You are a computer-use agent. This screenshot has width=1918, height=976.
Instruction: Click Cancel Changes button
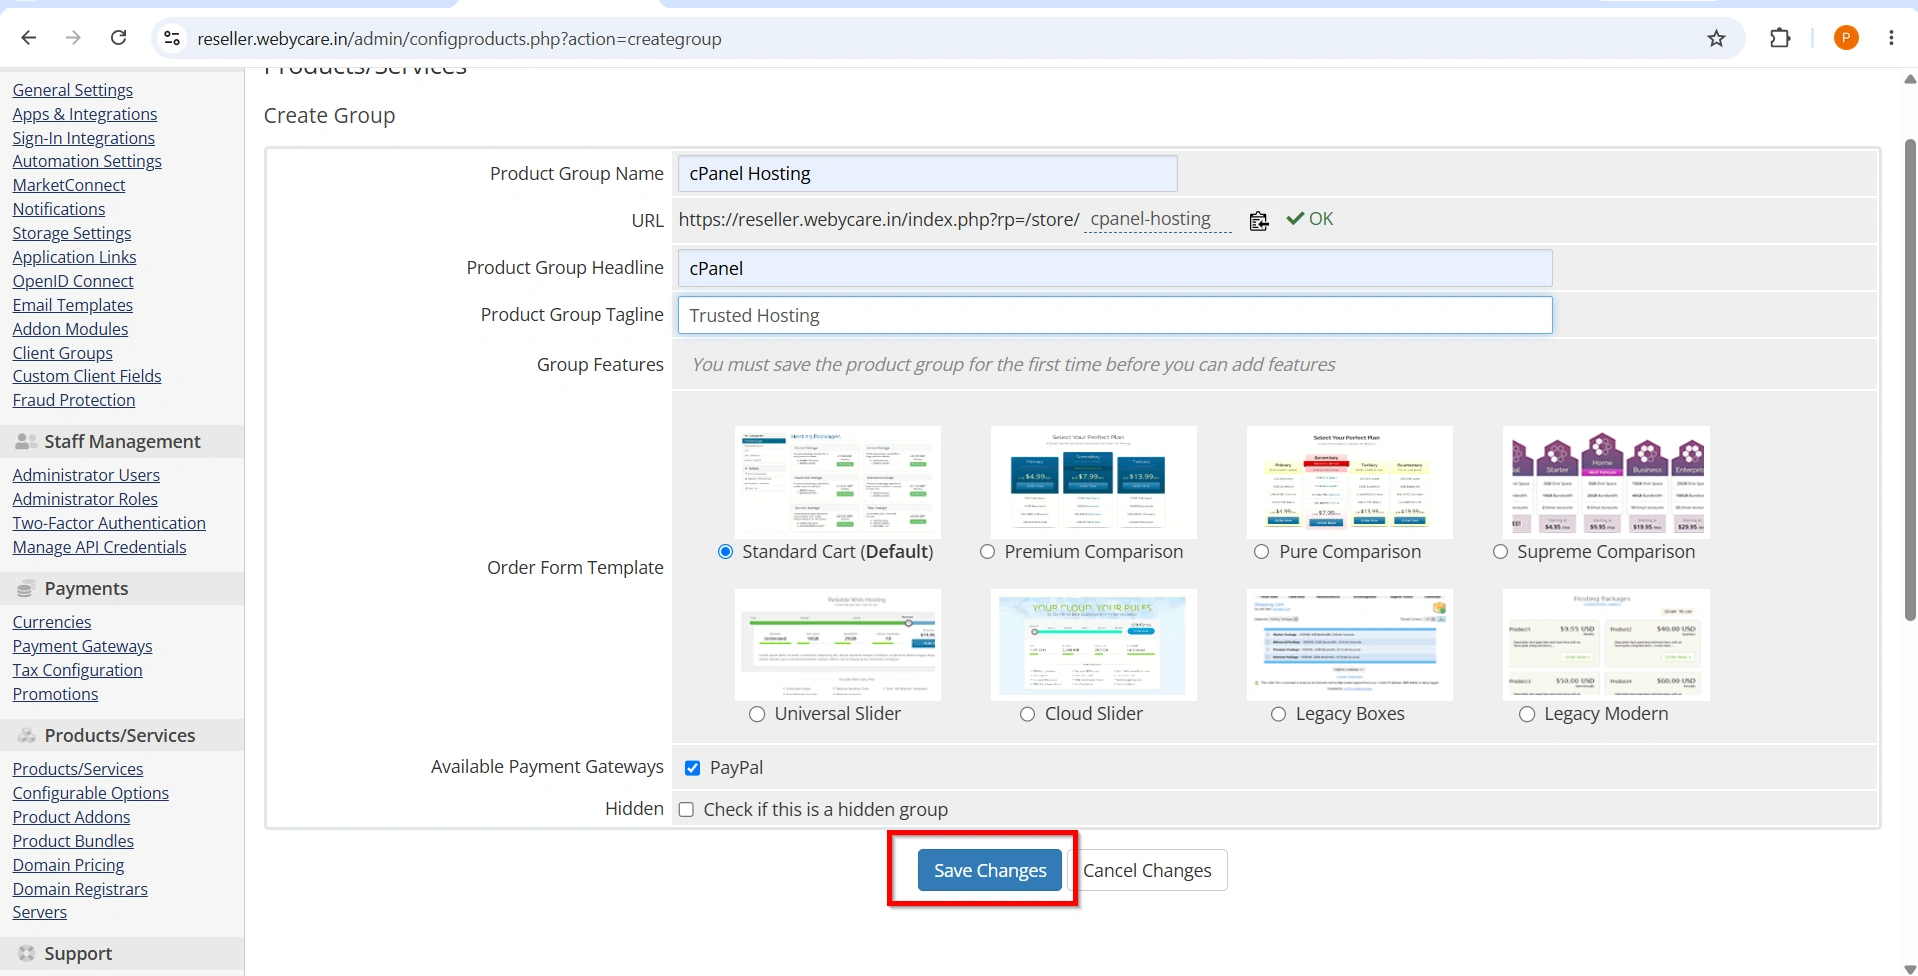(1147, 871)
